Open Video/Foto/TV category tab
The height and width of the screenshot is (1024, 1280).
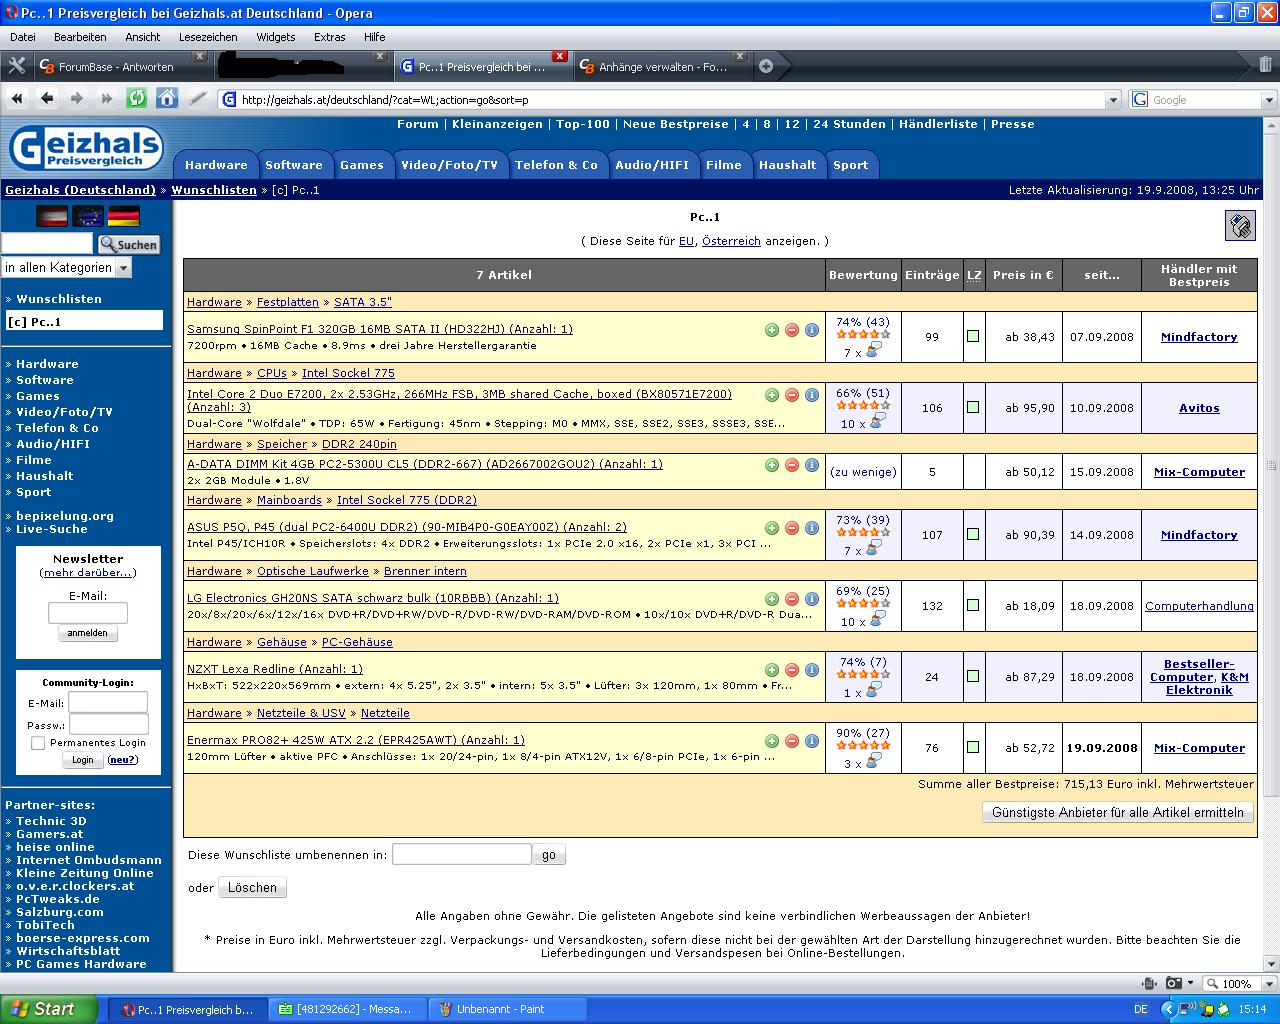coord(449,165)
